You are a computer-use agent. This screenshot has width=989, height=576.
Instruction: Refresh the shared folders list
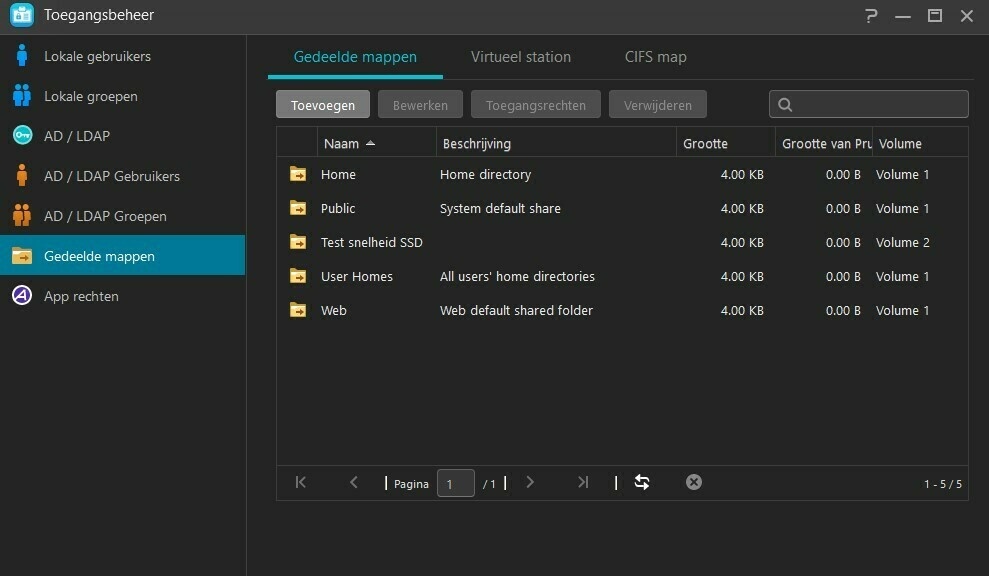click(x=641, y=482)
